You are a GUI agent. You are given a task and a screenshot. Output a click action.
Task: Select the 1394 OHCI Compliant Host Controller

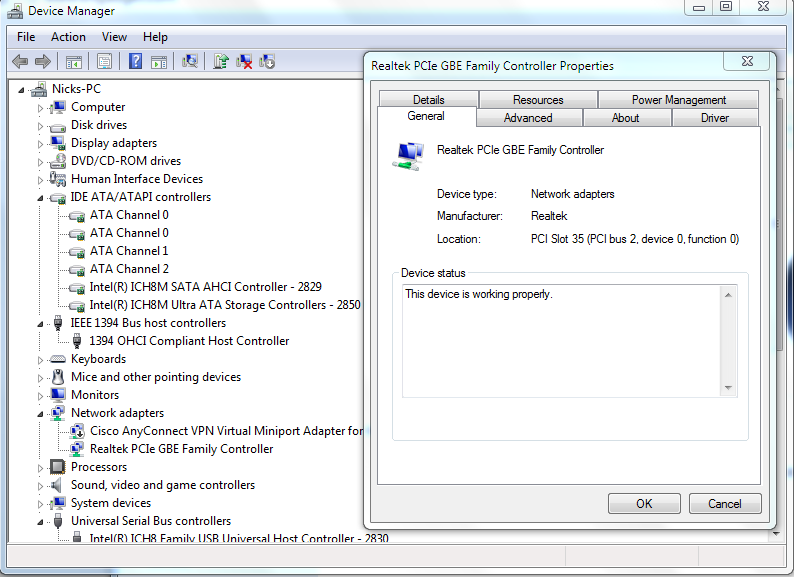tap(189, 341)
